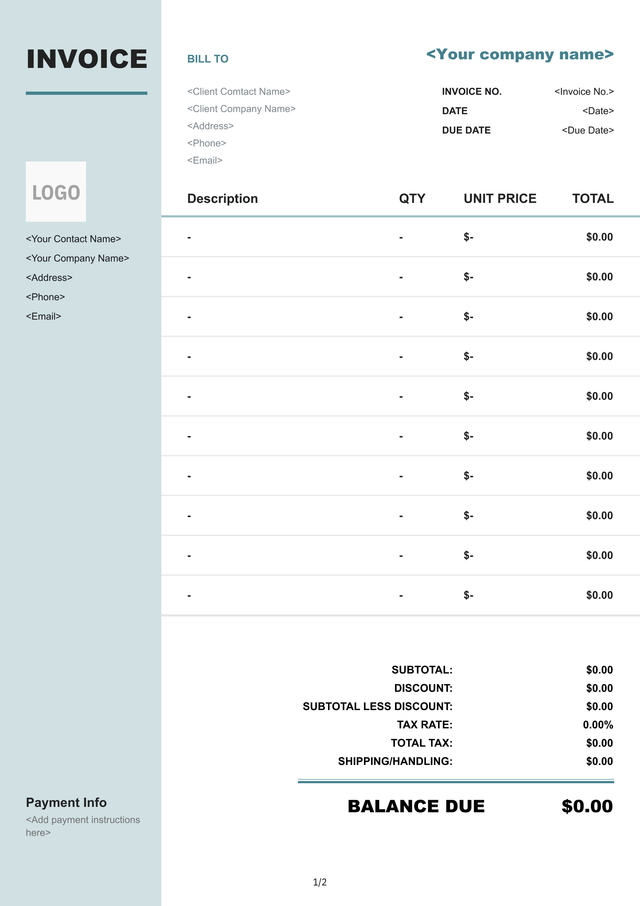Click the UNIT PRICE column header
This screenshot has width=640, height=906.
(x=500, y=199)
